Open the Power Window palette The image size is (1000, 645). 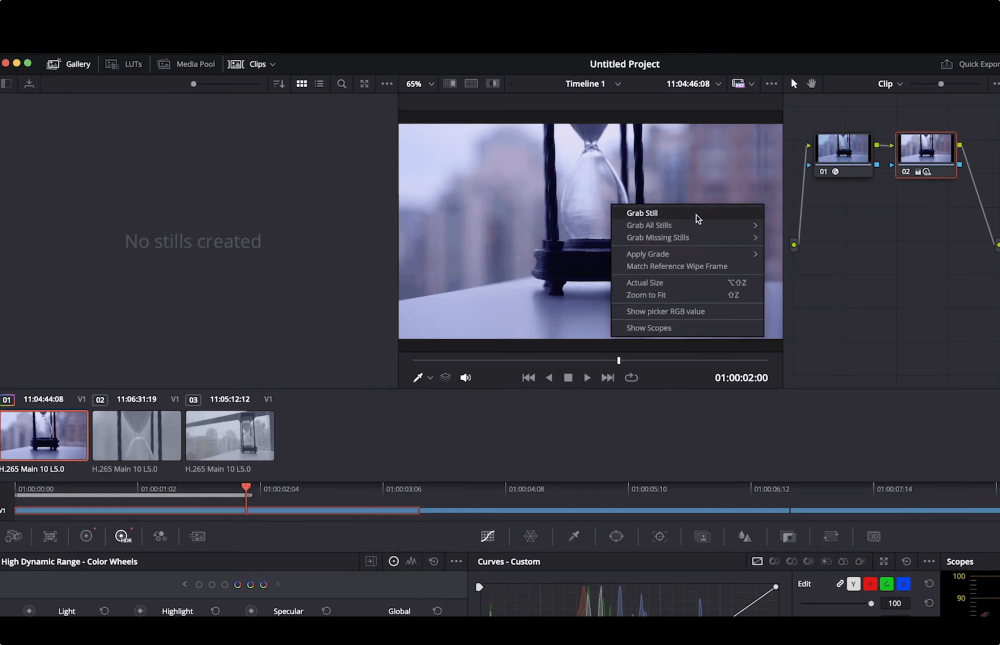[616, 537]
